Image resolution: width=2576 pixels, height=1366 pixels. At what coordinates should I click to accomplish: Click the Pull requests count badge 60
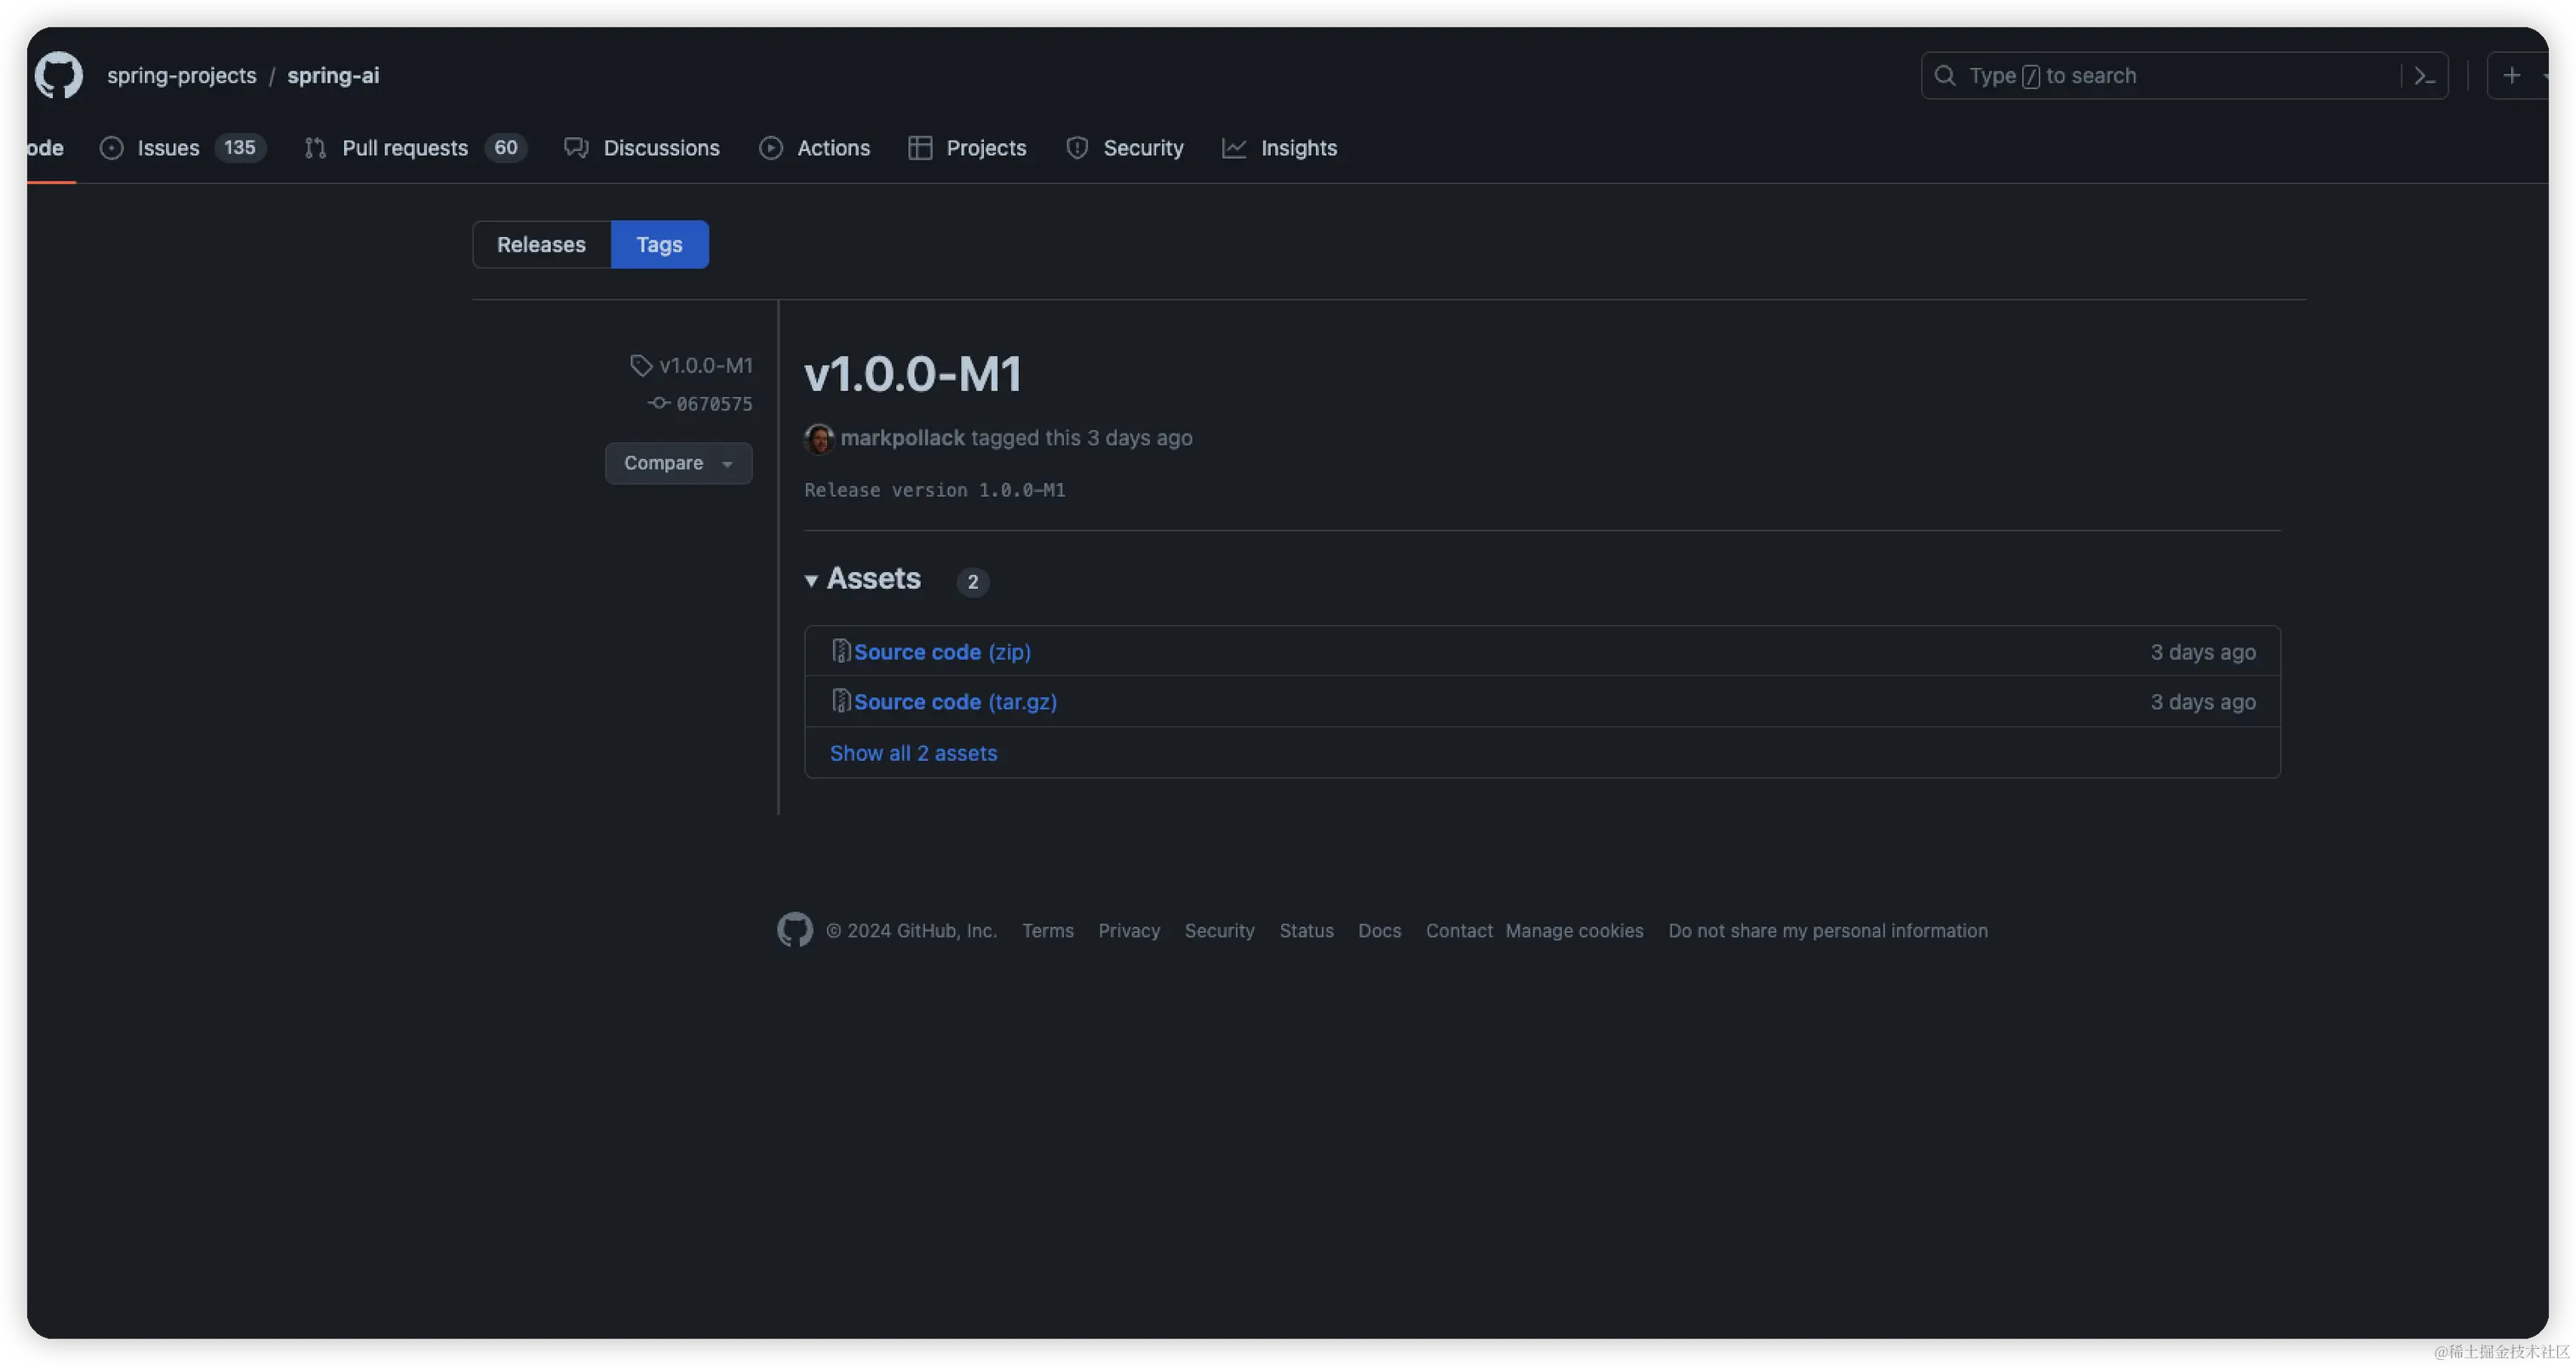[506, 148]
